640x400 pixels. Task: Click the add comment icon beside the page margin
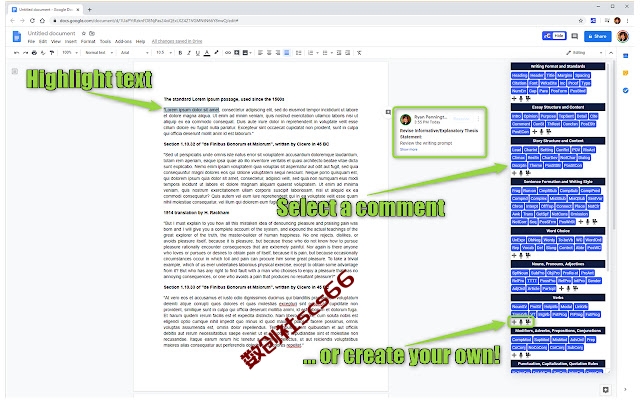pos(388,112)
